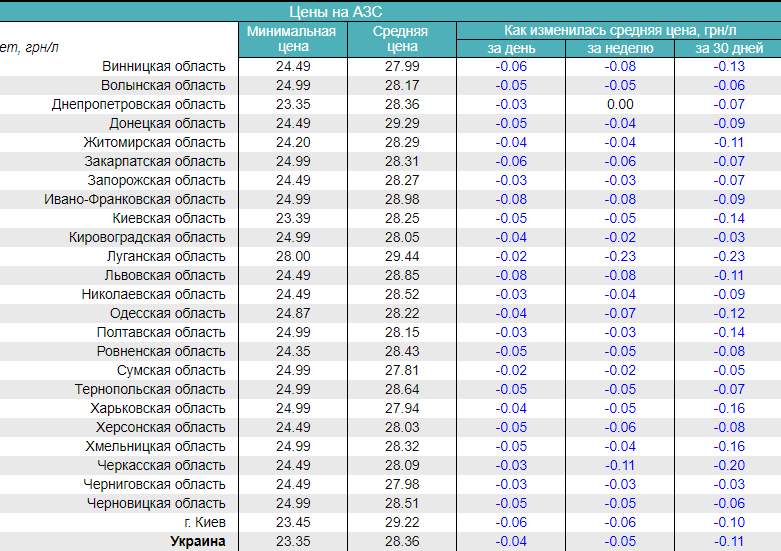Select Донецкая область average price 29.29
This screenshot has width=781, height=551.
click(x=402, y=123)
